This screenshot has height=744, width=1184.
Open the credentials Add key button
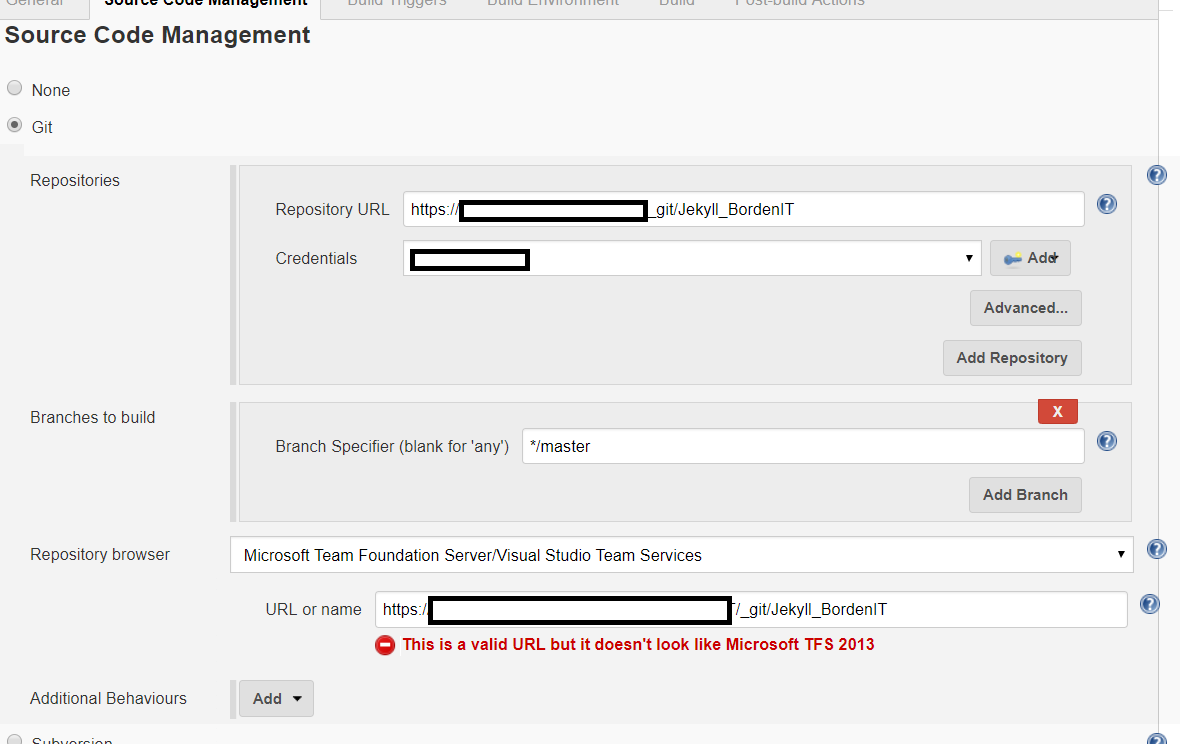click(1030, 258)
